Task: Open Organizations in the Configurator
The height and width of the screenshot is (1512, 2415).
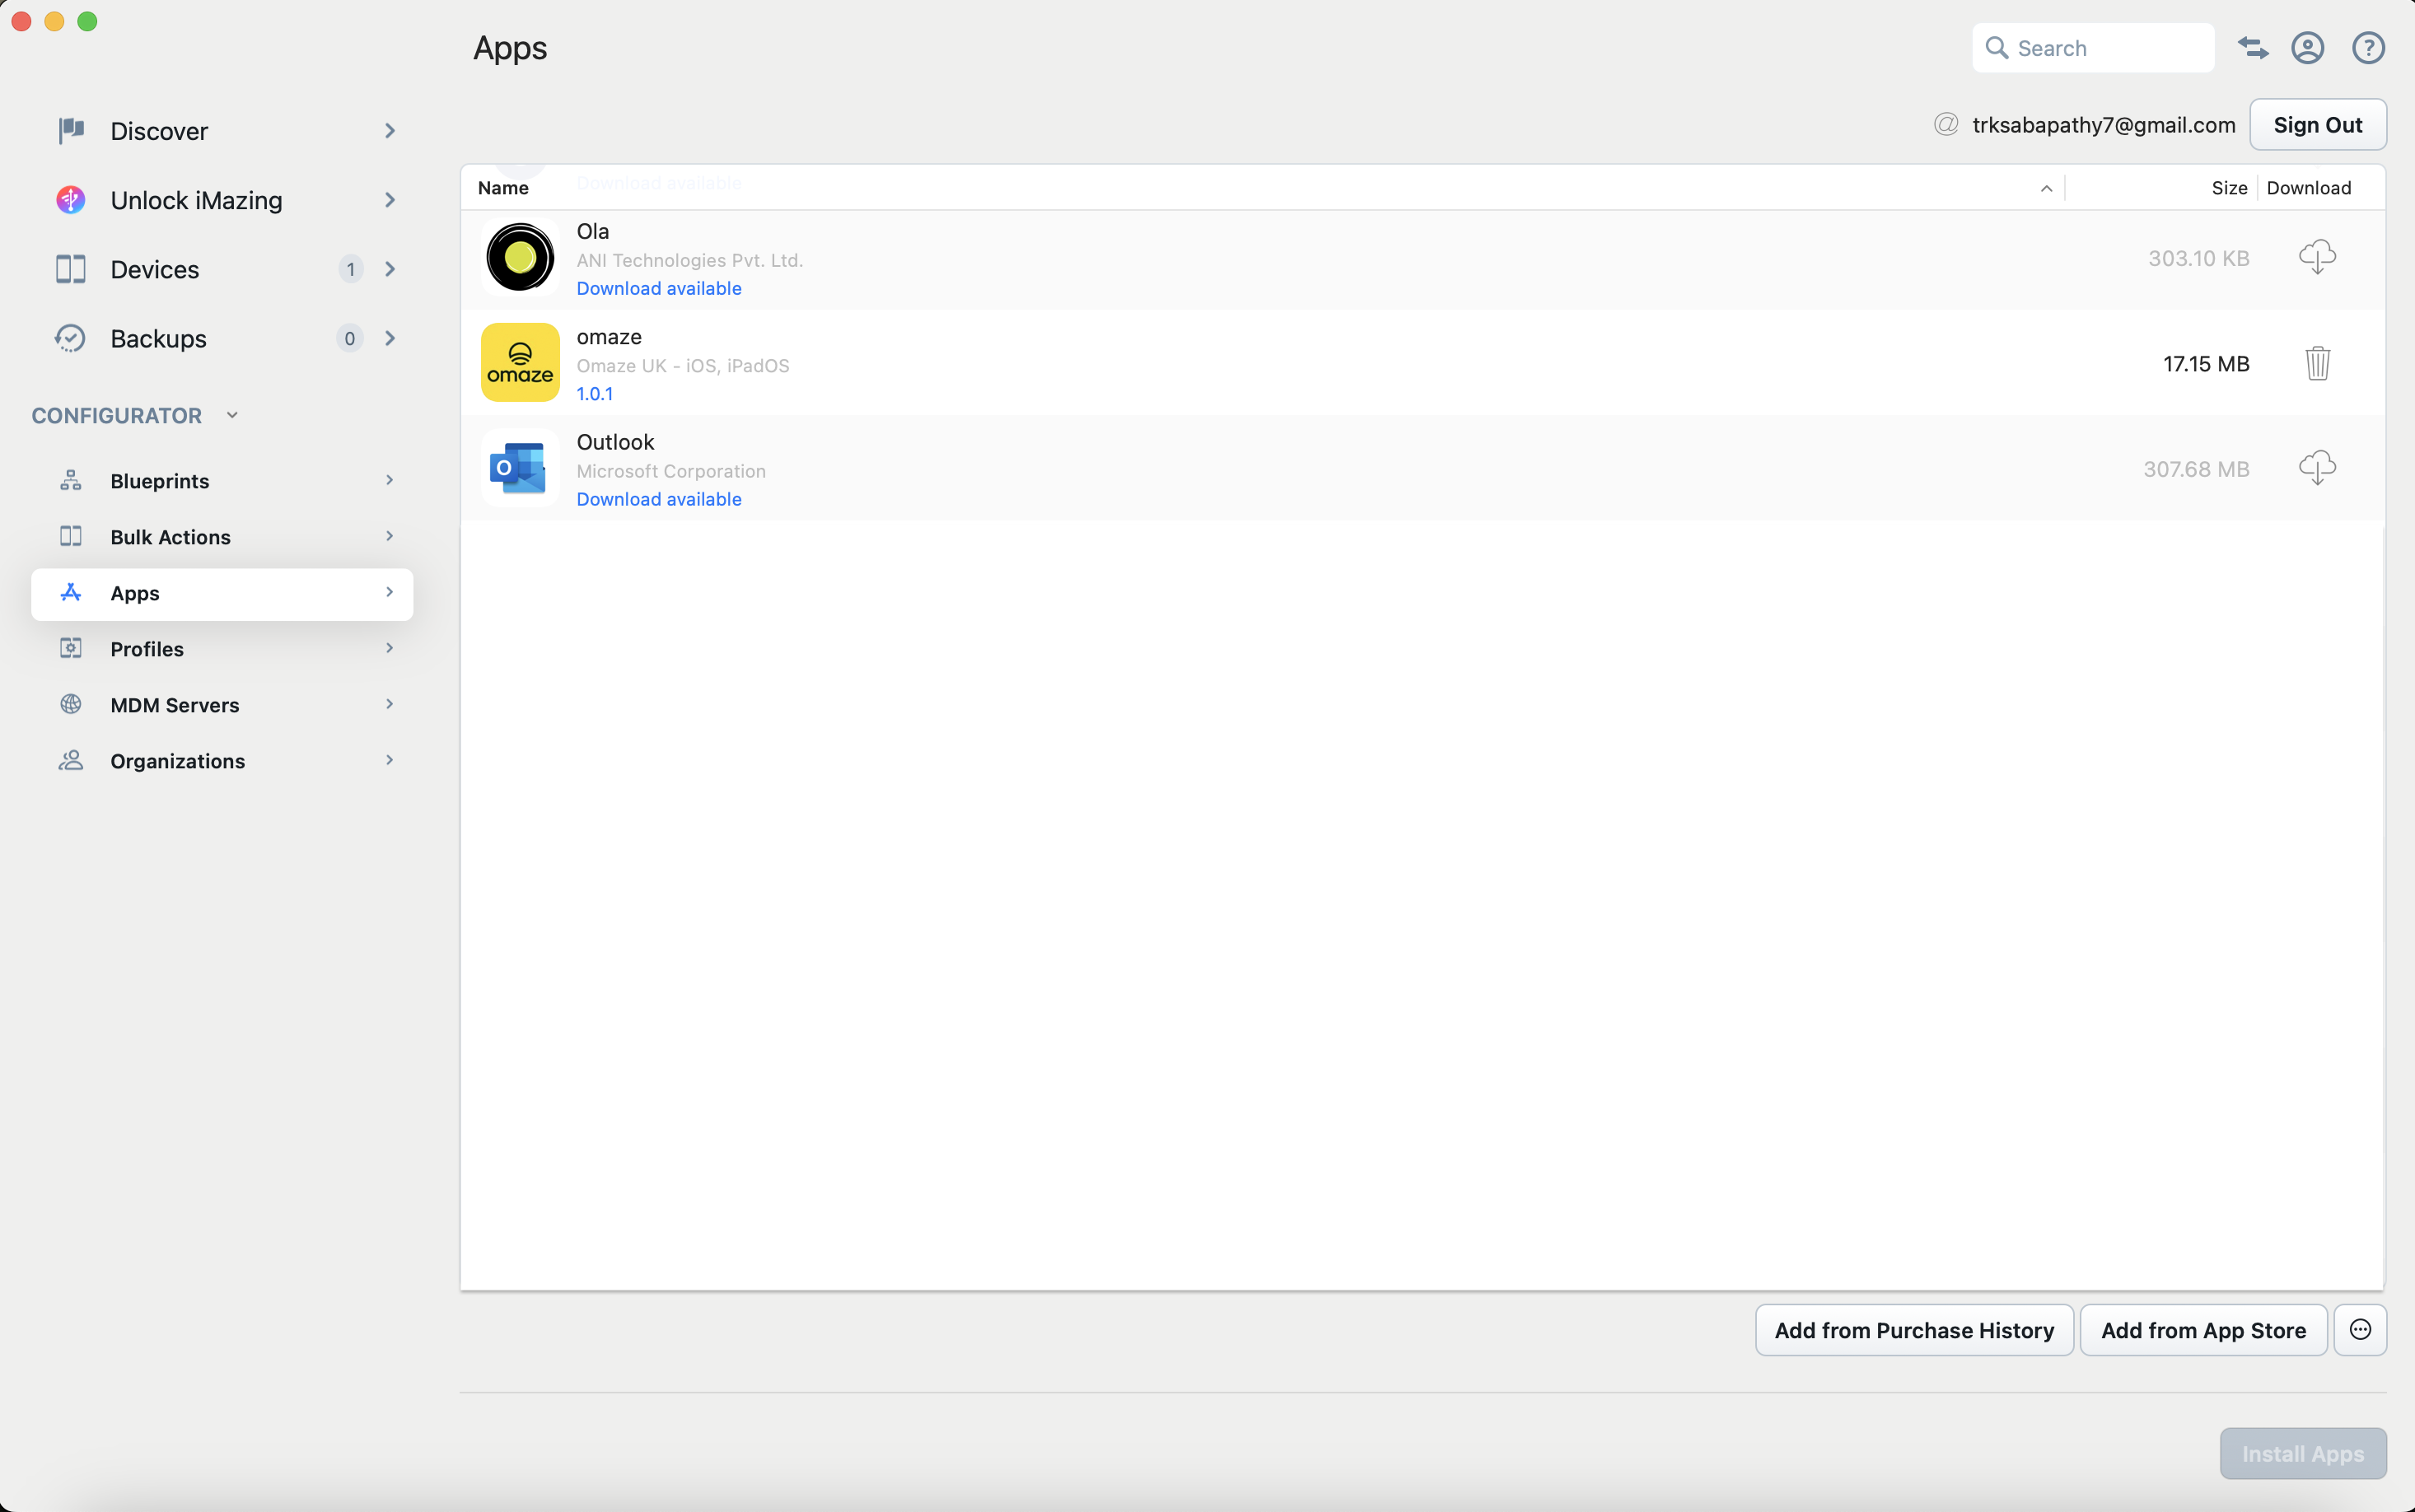Action: [x=222, y=761]
